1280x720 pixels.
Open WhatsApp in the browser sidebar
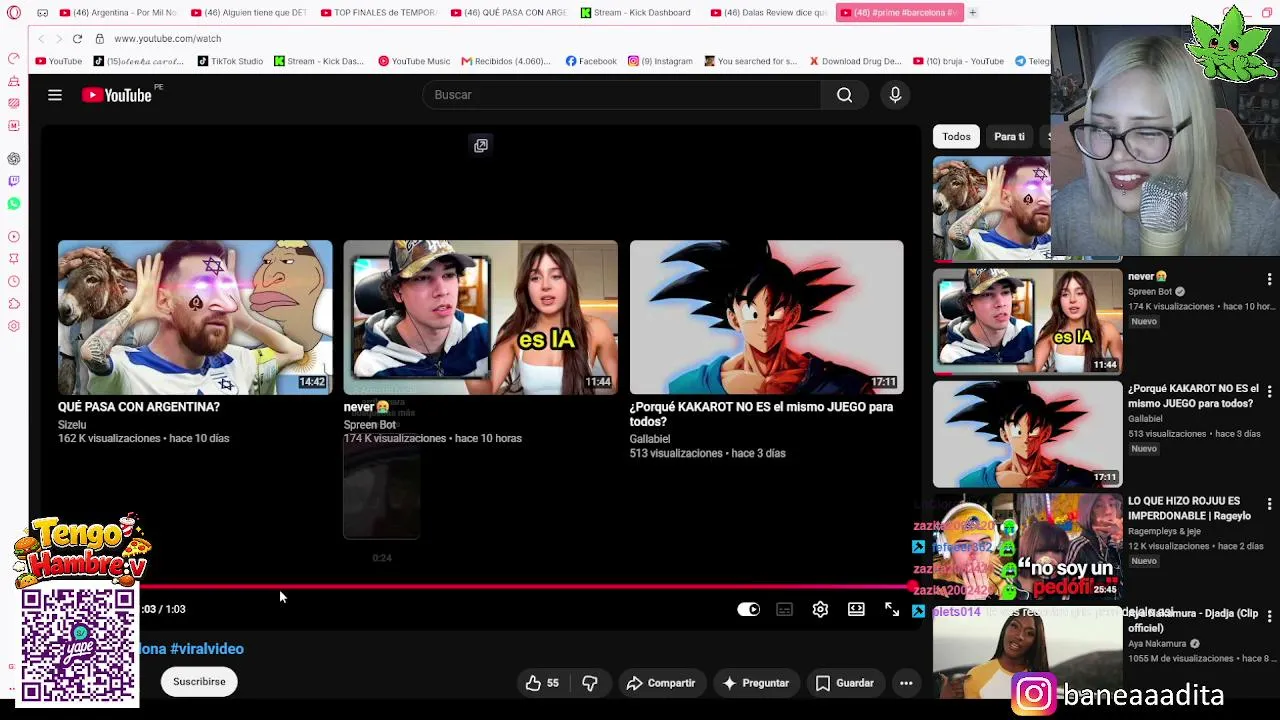[14, 203]
